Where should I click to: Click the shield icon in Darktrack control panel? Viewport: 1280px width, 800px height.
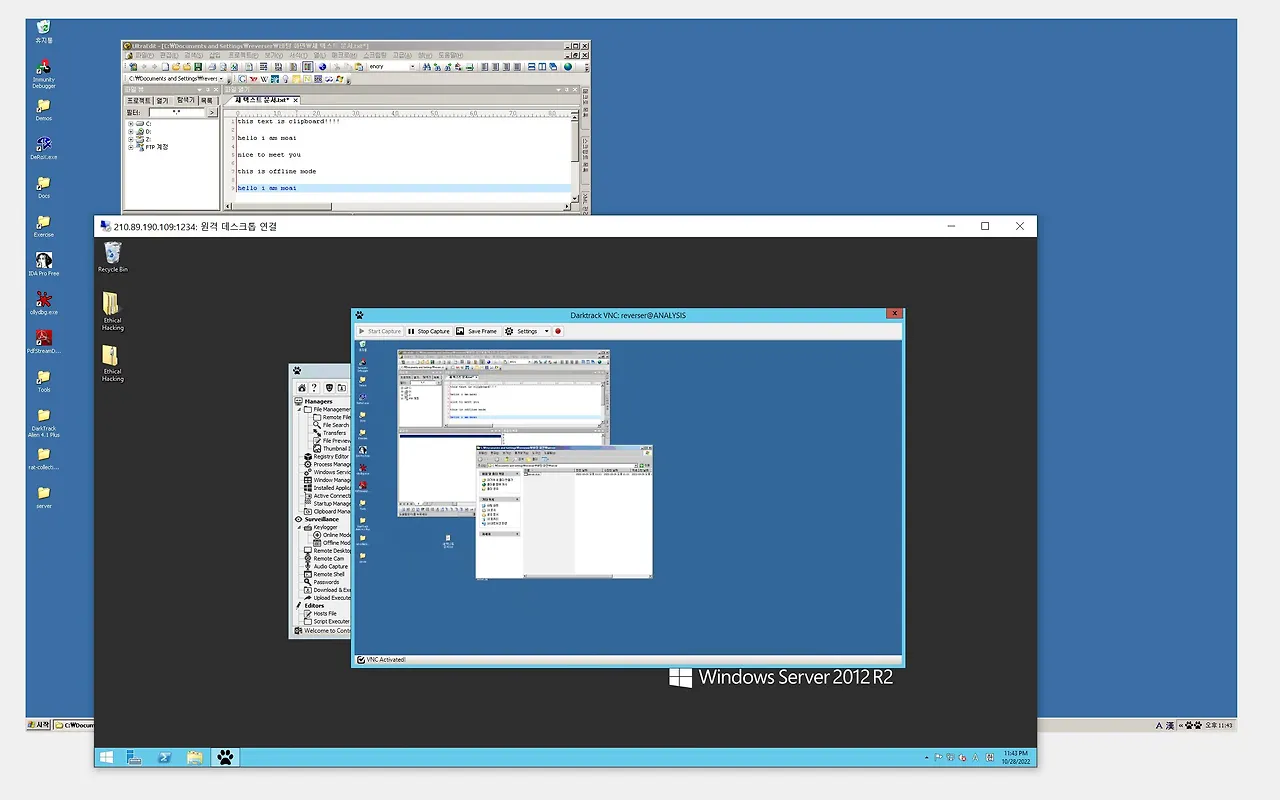329,388
